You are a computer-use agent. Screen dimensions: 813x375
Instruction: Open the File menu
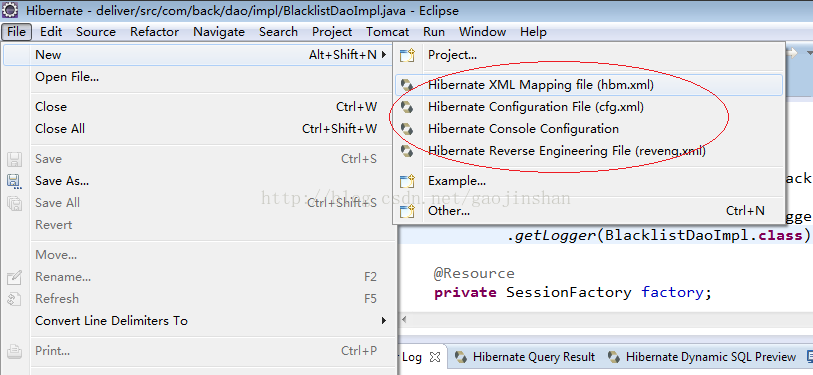click(17, 32)
